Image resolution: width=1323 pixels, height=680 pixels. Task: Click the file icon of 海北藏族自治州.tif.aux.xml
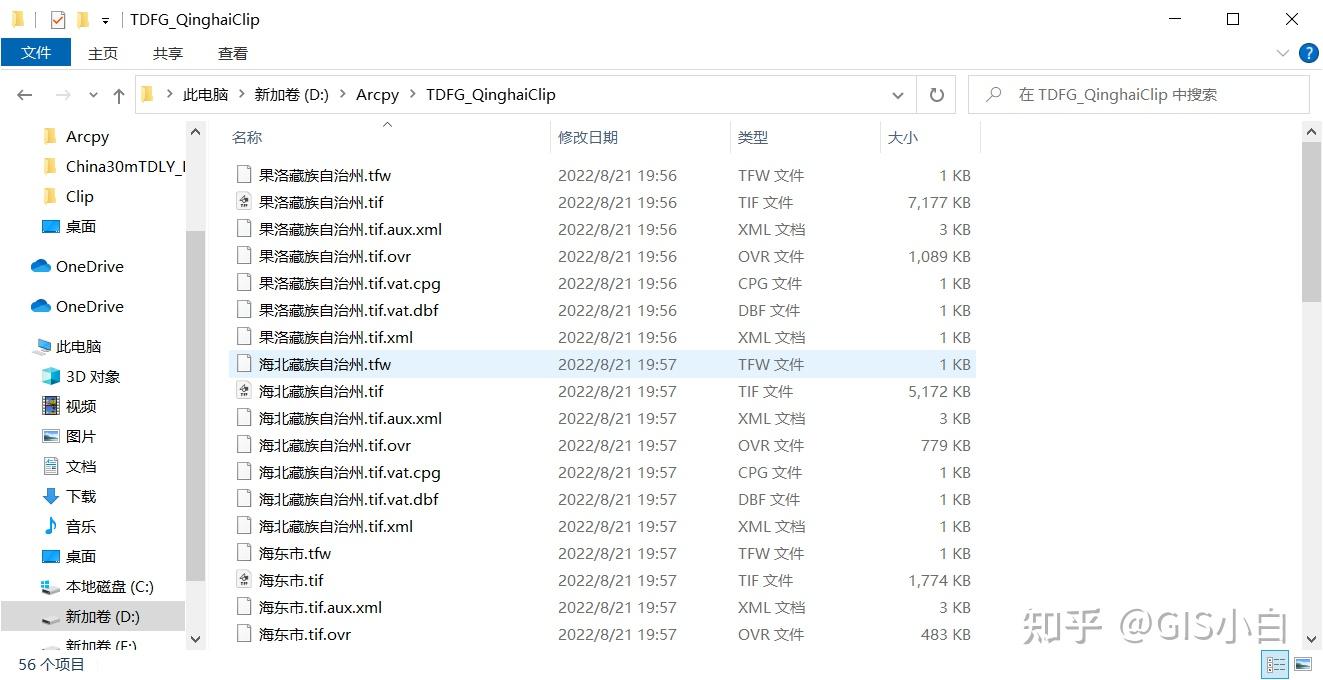(243, 418)
